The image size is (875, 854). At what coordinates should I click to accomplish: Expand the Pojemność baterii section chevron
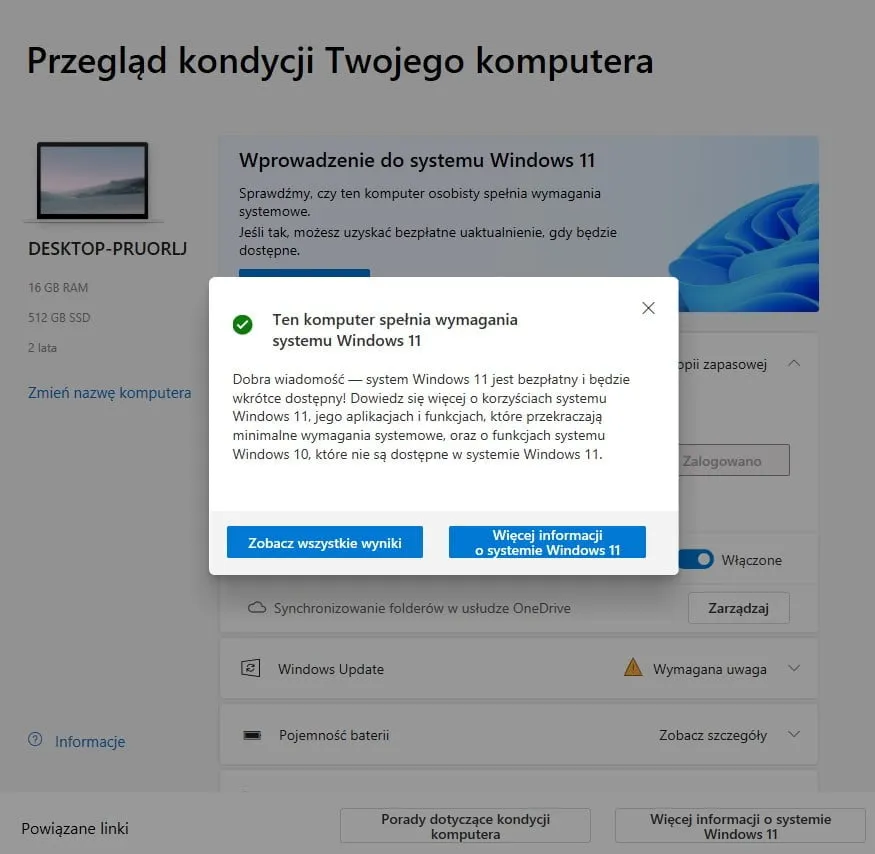click(794, 735)
